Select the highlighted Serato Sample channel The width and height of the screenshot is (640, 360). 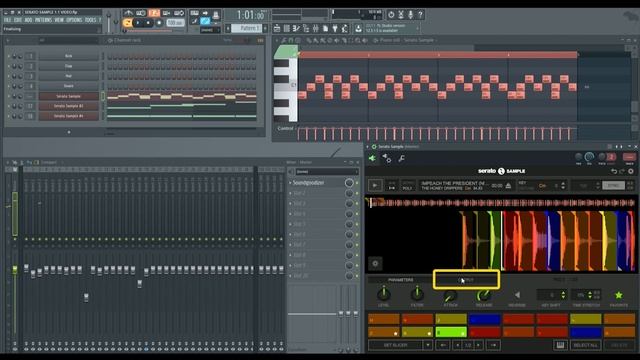pyautogui.click(x=69, y=96)
